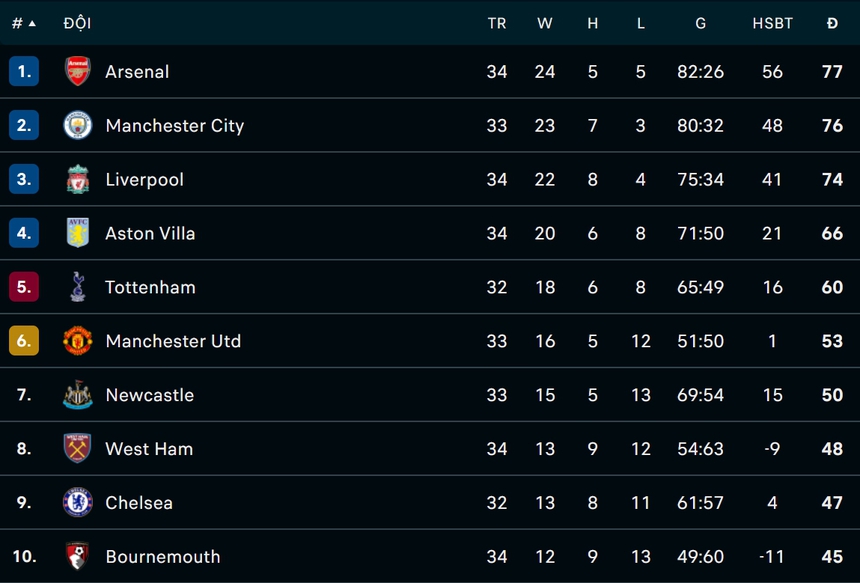Click the West Ham crest icon

tap(77, 449)
